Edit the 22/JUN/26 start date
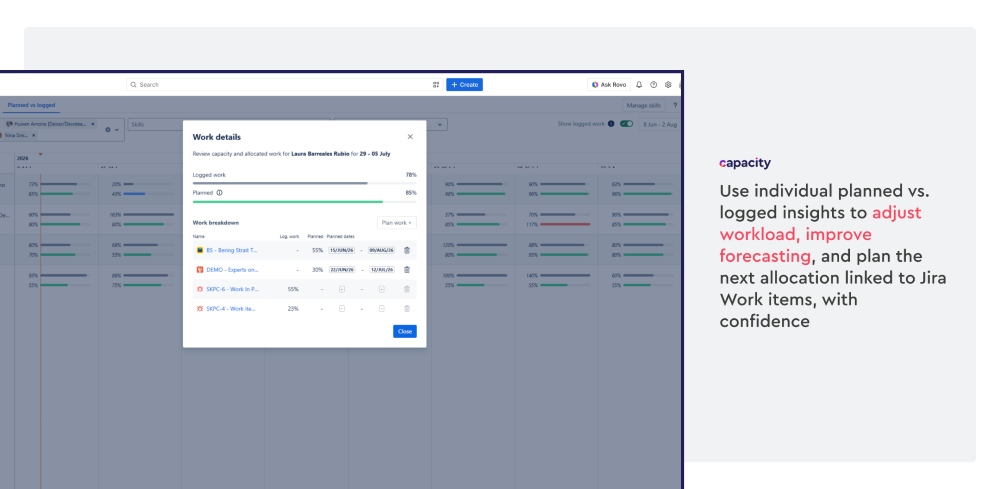This screenshot has height=489, width=1000. point(342,270)
